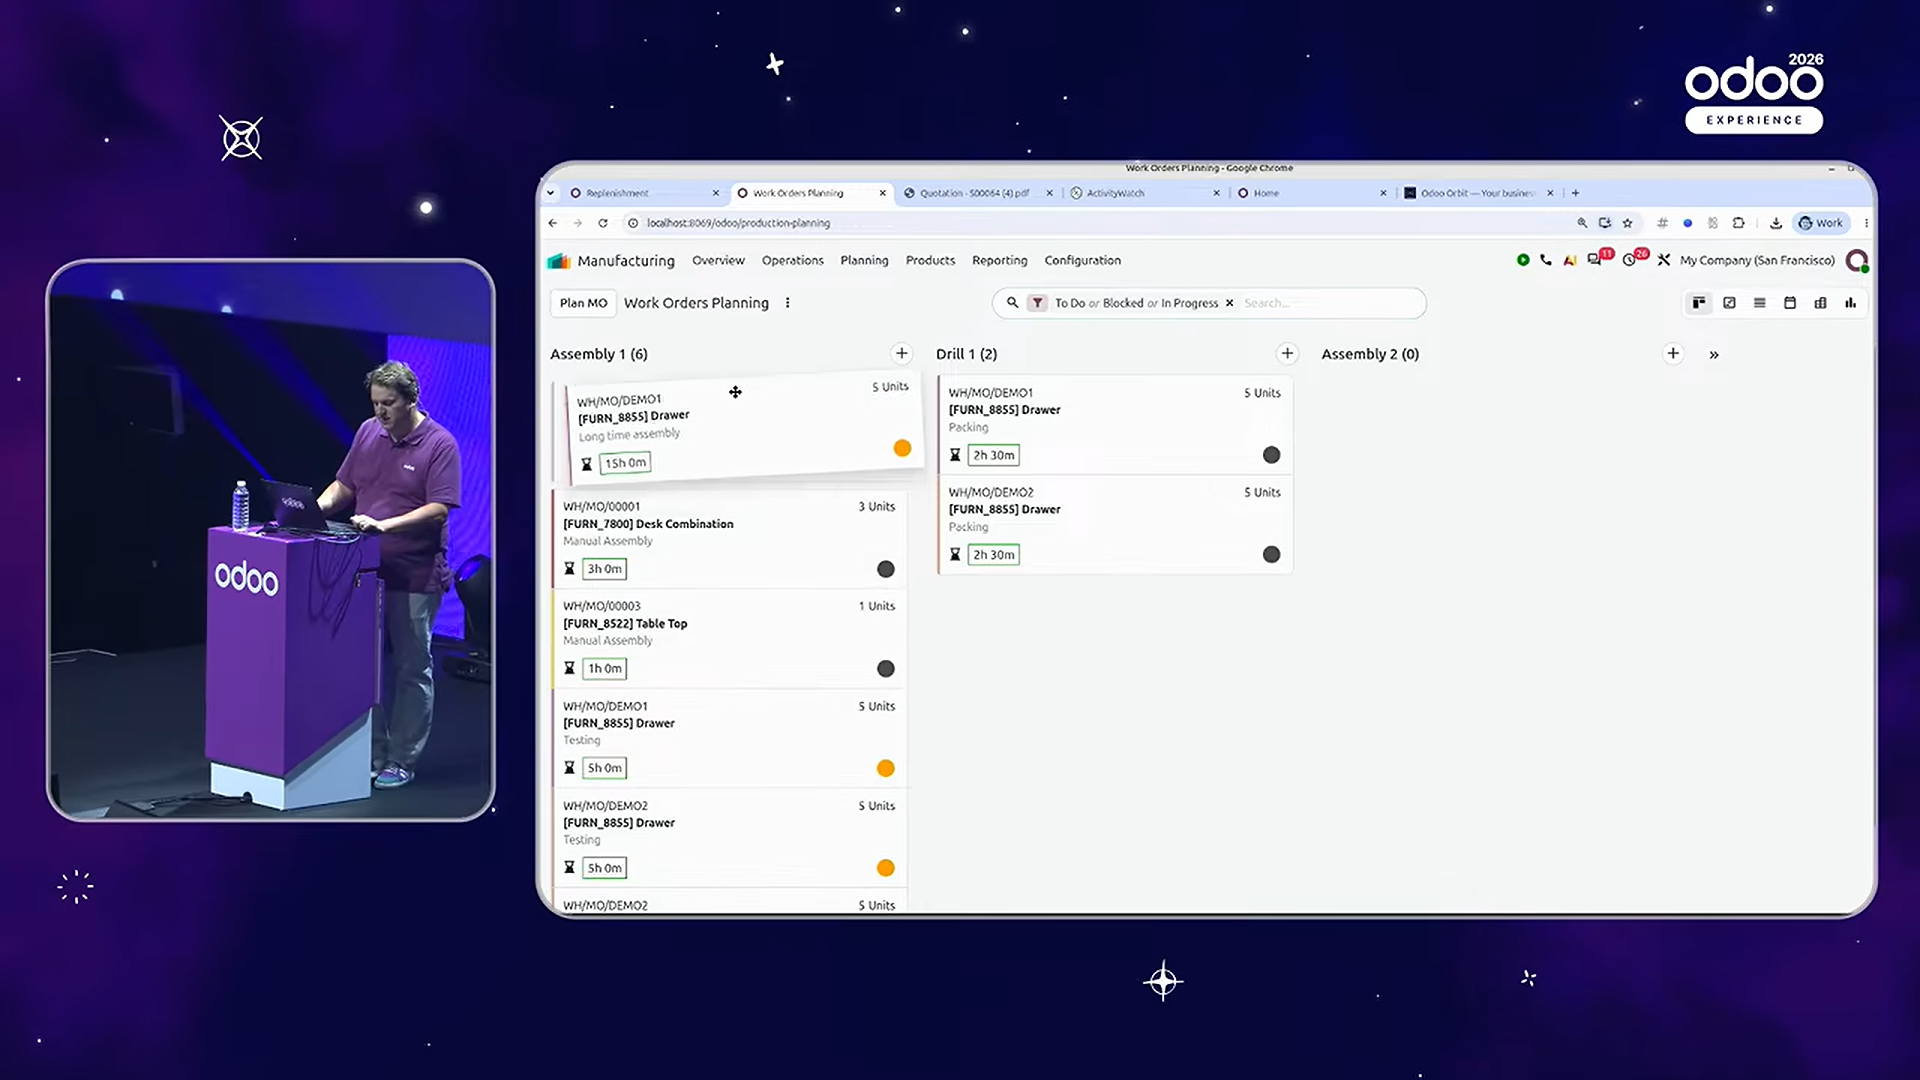Open My Company (San Francisco) switcher

[x=1757, y=260]
